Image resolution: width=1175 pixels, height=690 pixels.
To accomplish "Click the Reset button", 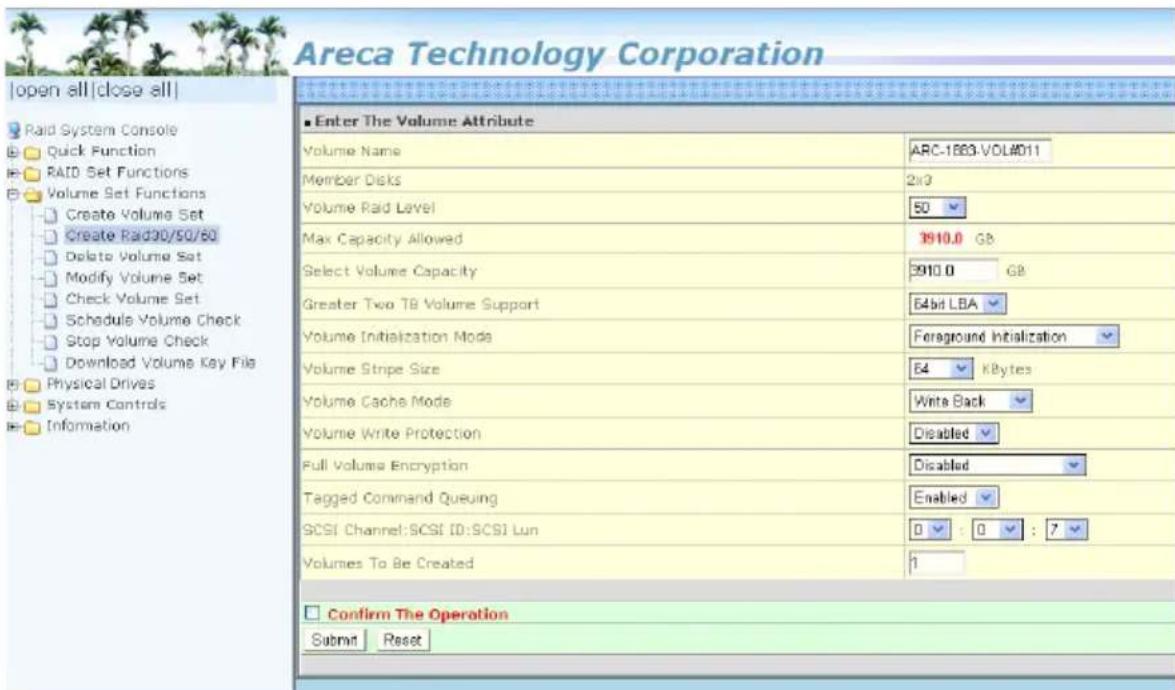I will tap(402, 640).
